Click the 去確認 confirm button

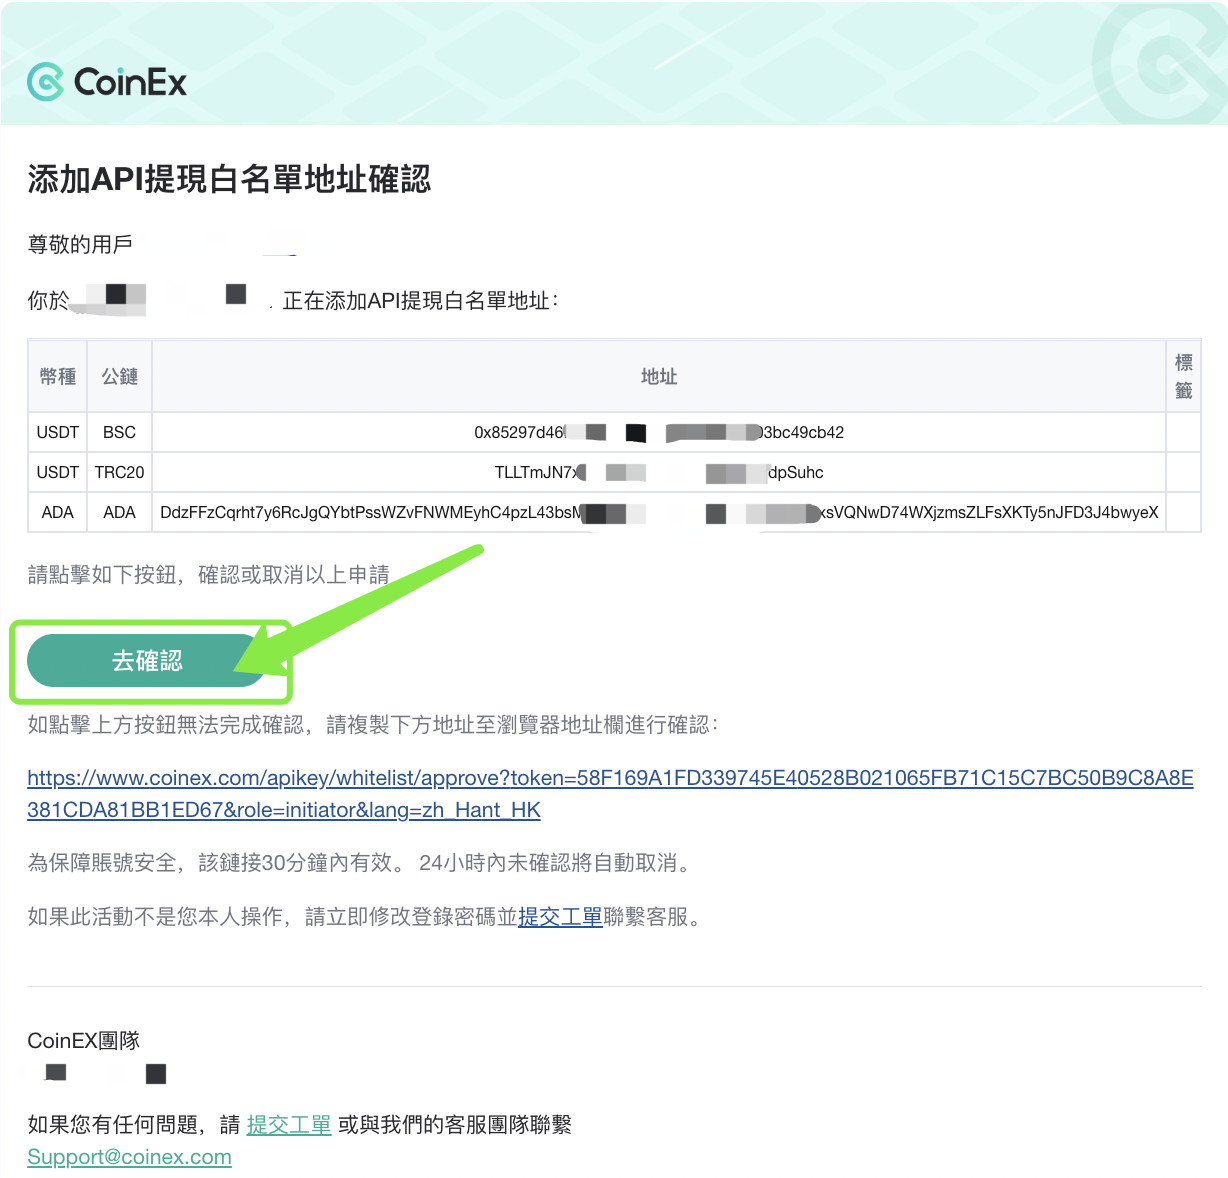tap(147, 661)
